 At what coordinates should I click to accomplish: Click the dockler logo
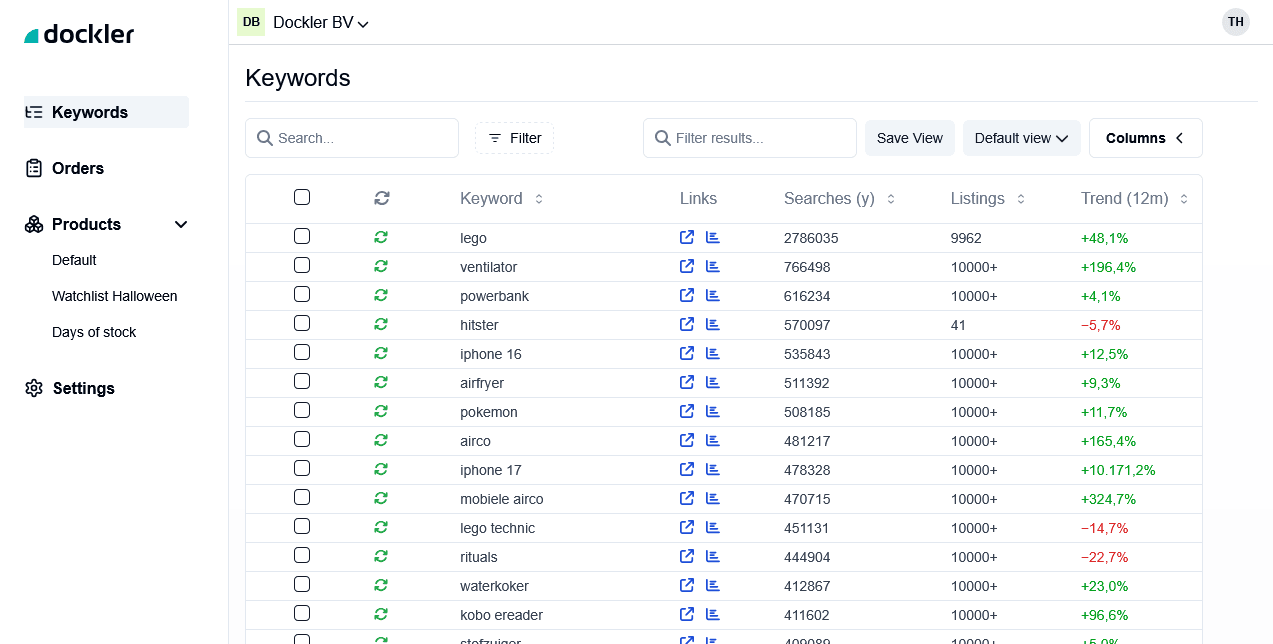point(79,35)
